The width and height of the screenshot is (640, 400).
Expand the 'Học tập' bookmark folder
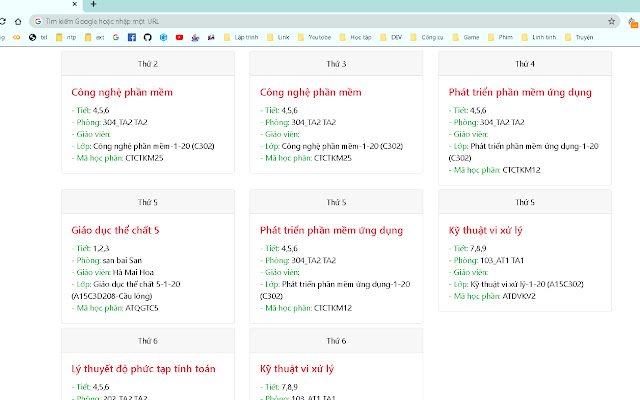click(x=353, y=37)
